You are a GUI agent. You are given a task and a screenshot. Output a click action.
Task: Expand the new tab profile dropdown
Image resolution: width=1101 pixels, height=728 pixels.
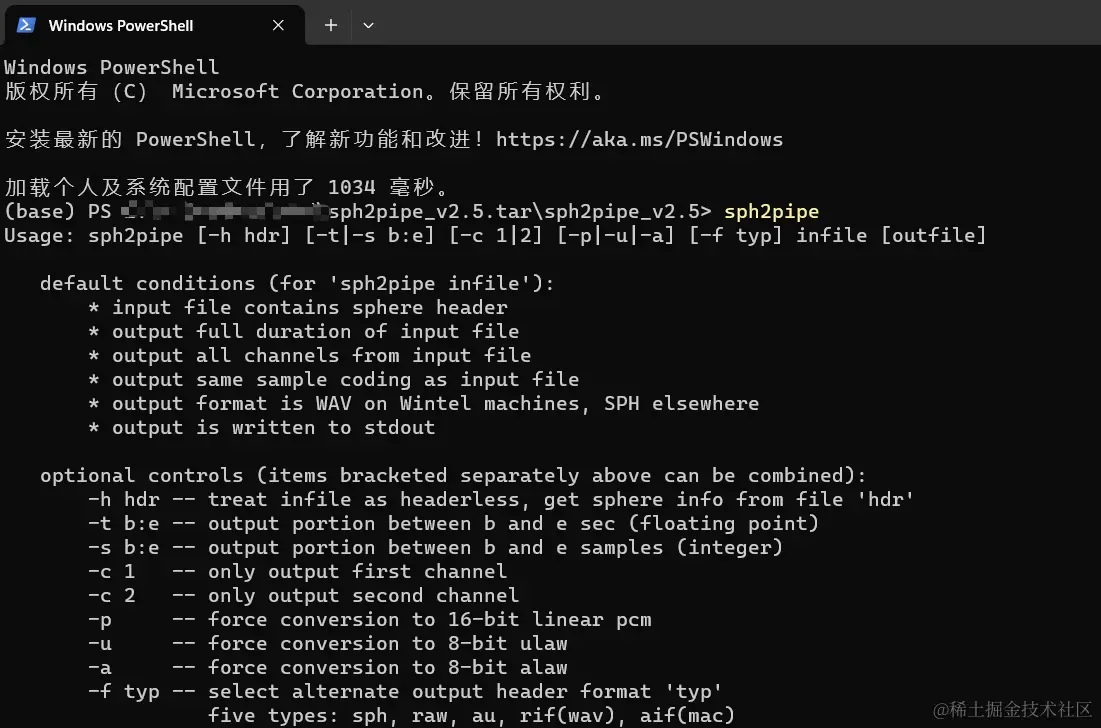point(368,25)
